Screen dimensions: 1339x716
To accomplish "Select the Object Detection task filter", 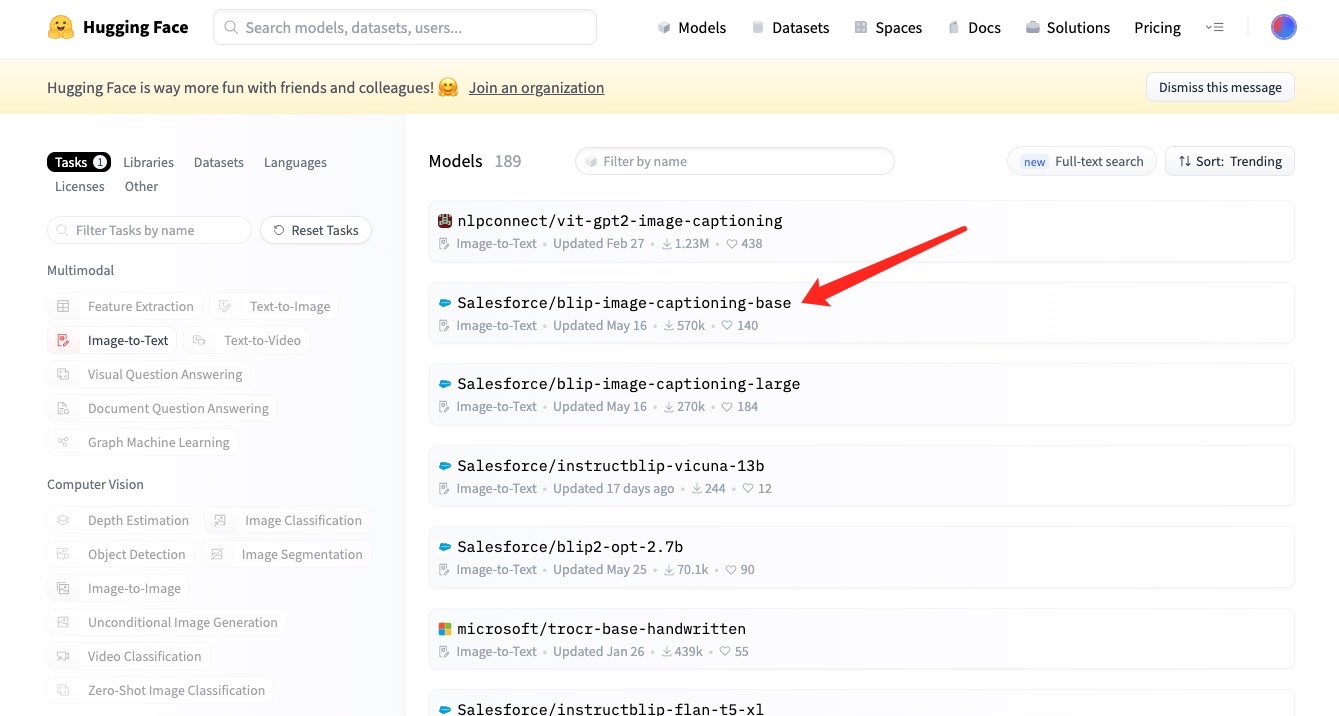I will tap(121, 554).
